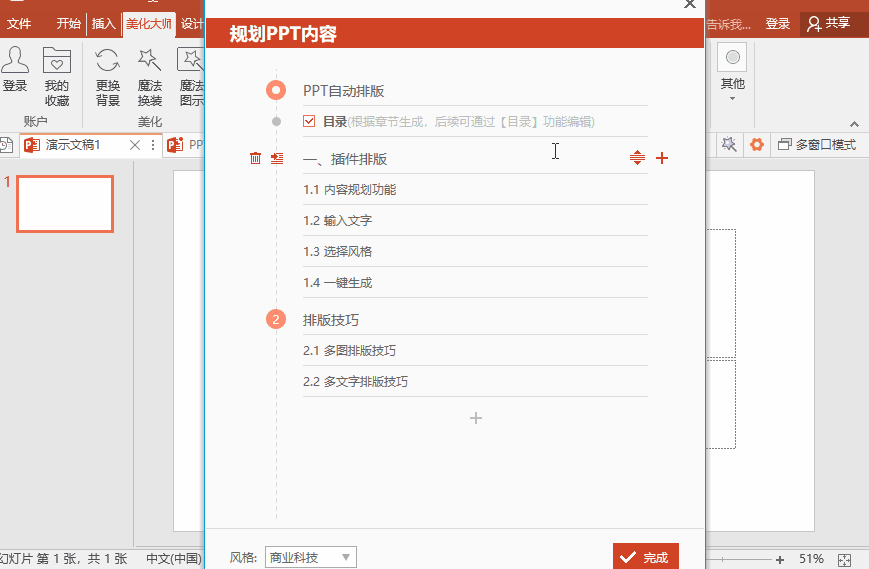Click the title circle marker icon

coord(275,90)
